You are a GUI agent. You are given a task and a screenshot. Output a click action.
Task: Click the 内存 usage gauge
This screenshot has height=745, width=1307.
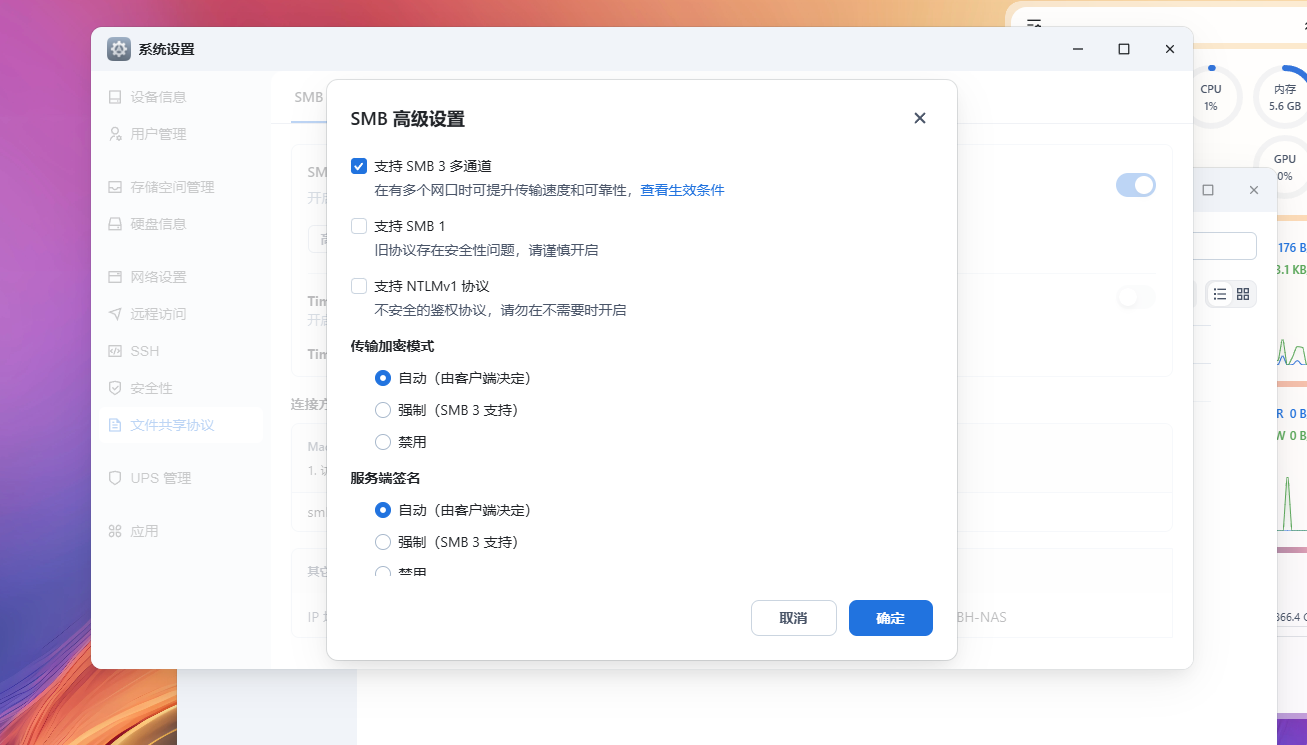[1285, 97]
